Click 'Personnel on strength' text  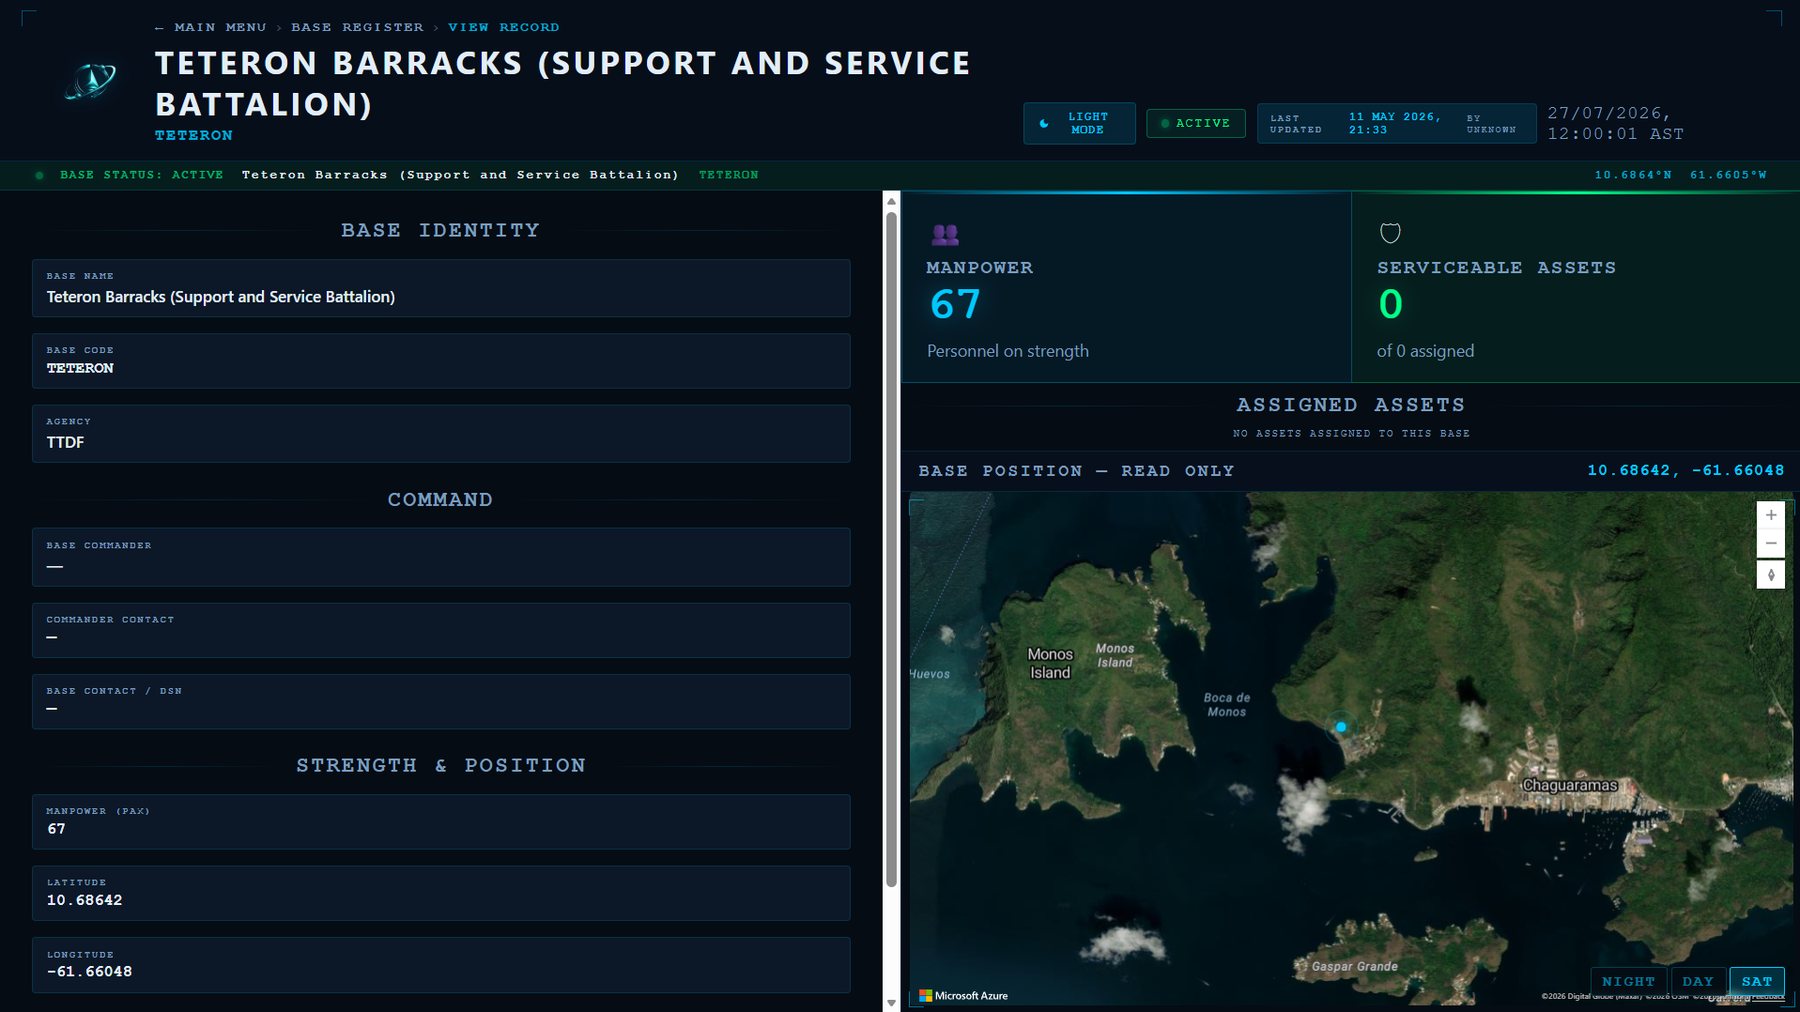(1008, 351)
